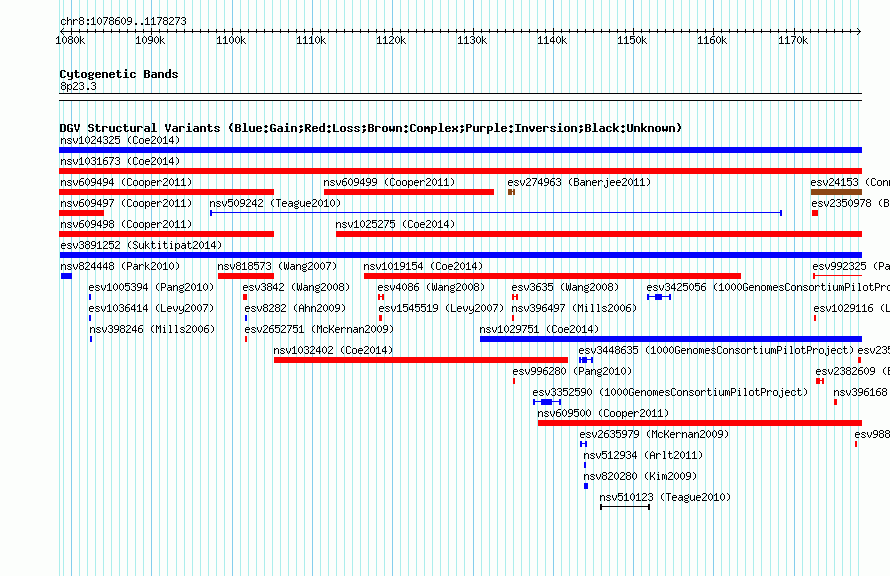Image resolution: width=890 pixels, height=576 pixels.
Task: Select esv3635 (Wang2008) label
Action: pyautogui.click(x=565, y=287)
